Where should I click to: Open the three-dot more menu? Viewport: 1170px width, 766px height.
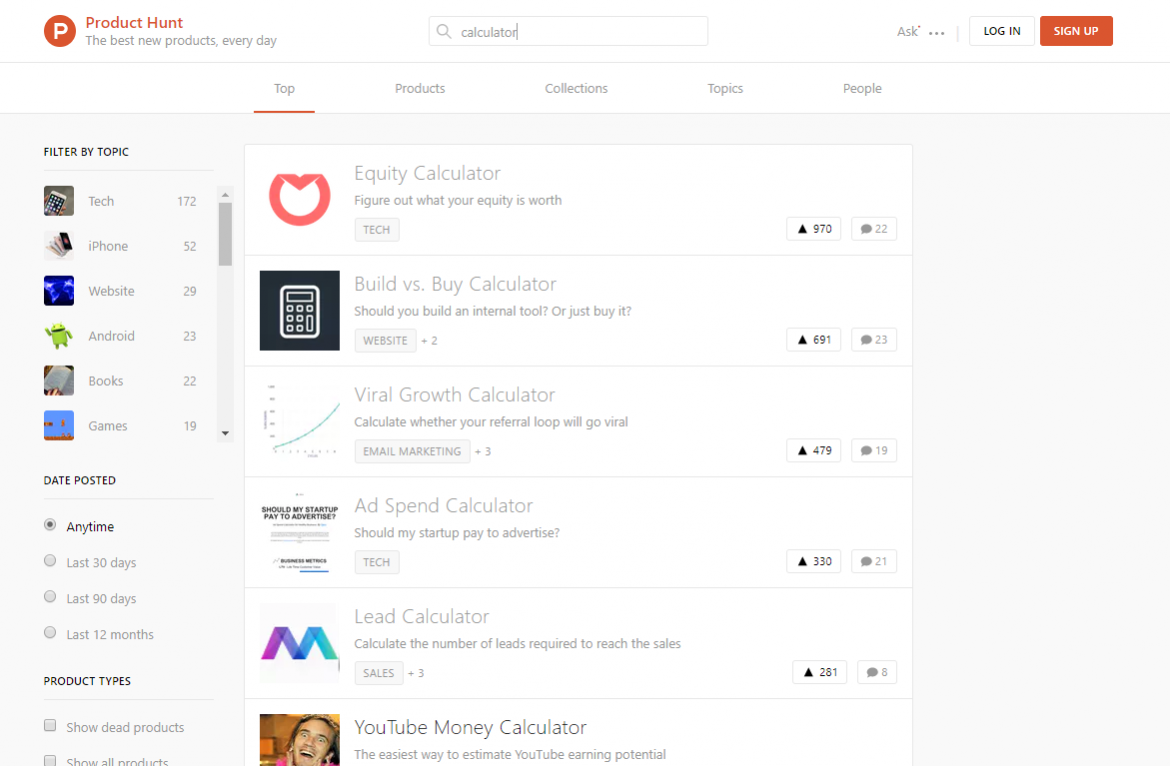pos(936,33)
